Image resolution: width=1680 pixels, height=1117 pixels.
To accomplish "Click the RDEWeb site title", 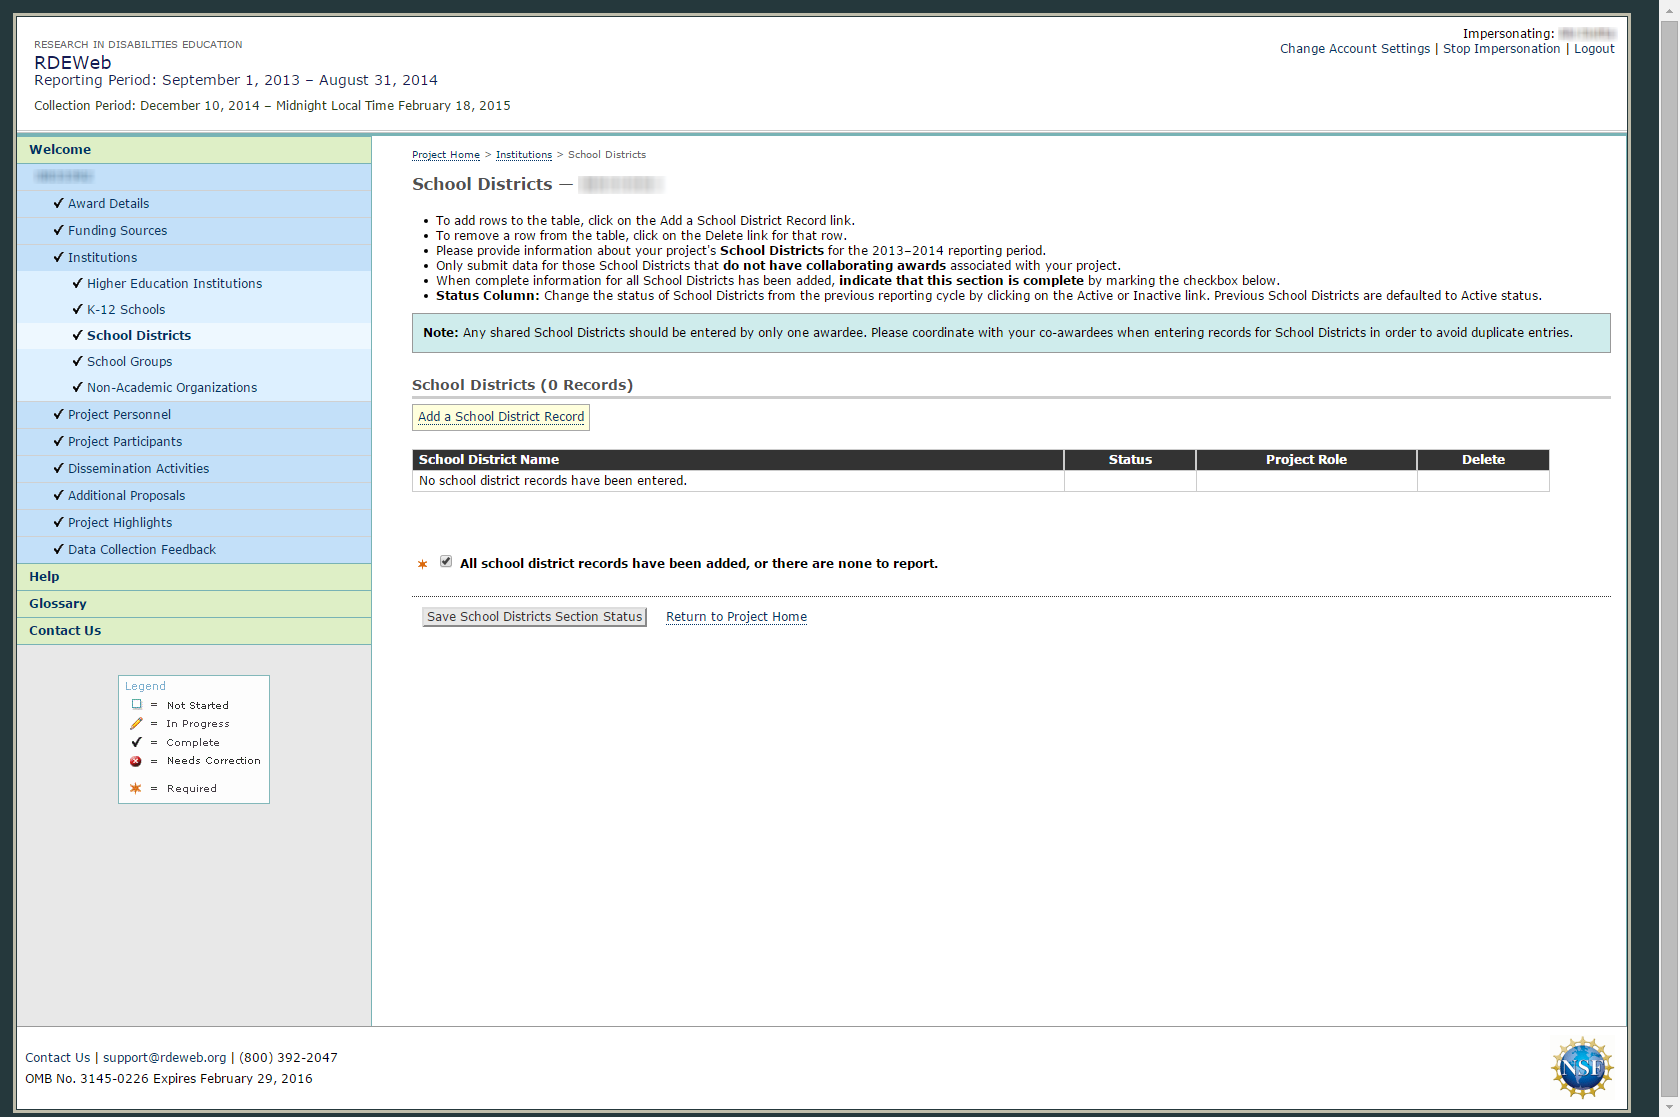I will pos(72,62).
